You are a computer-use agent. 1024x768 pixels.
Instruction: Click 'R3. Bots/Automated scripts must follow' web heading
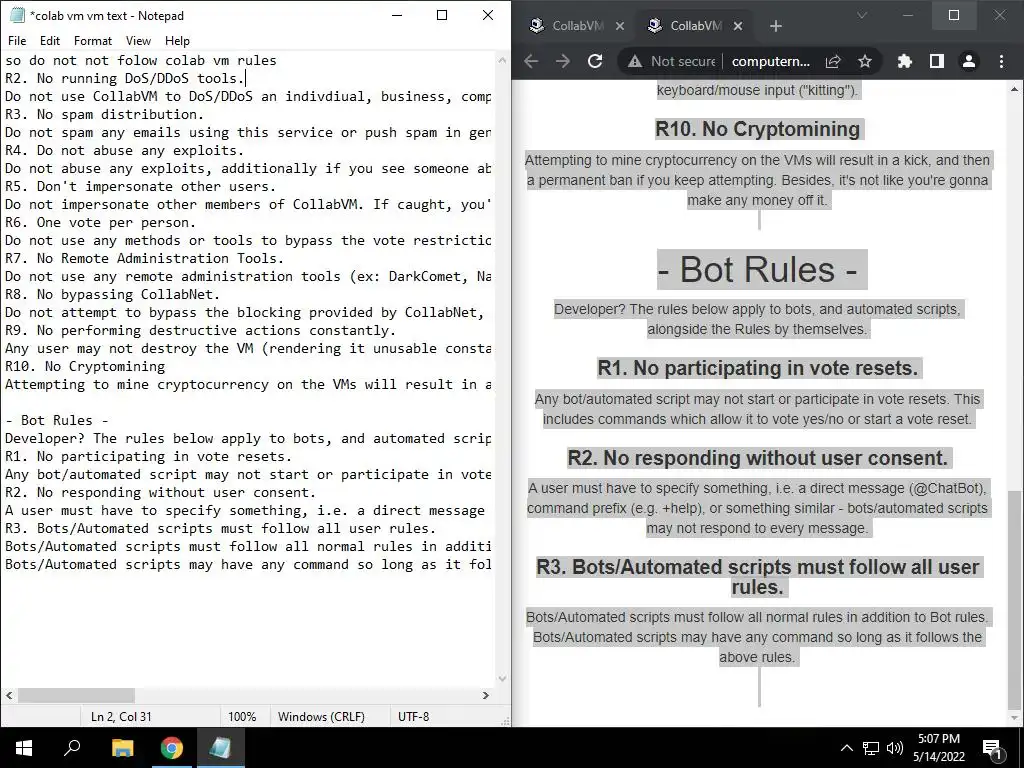click(758, 577)
